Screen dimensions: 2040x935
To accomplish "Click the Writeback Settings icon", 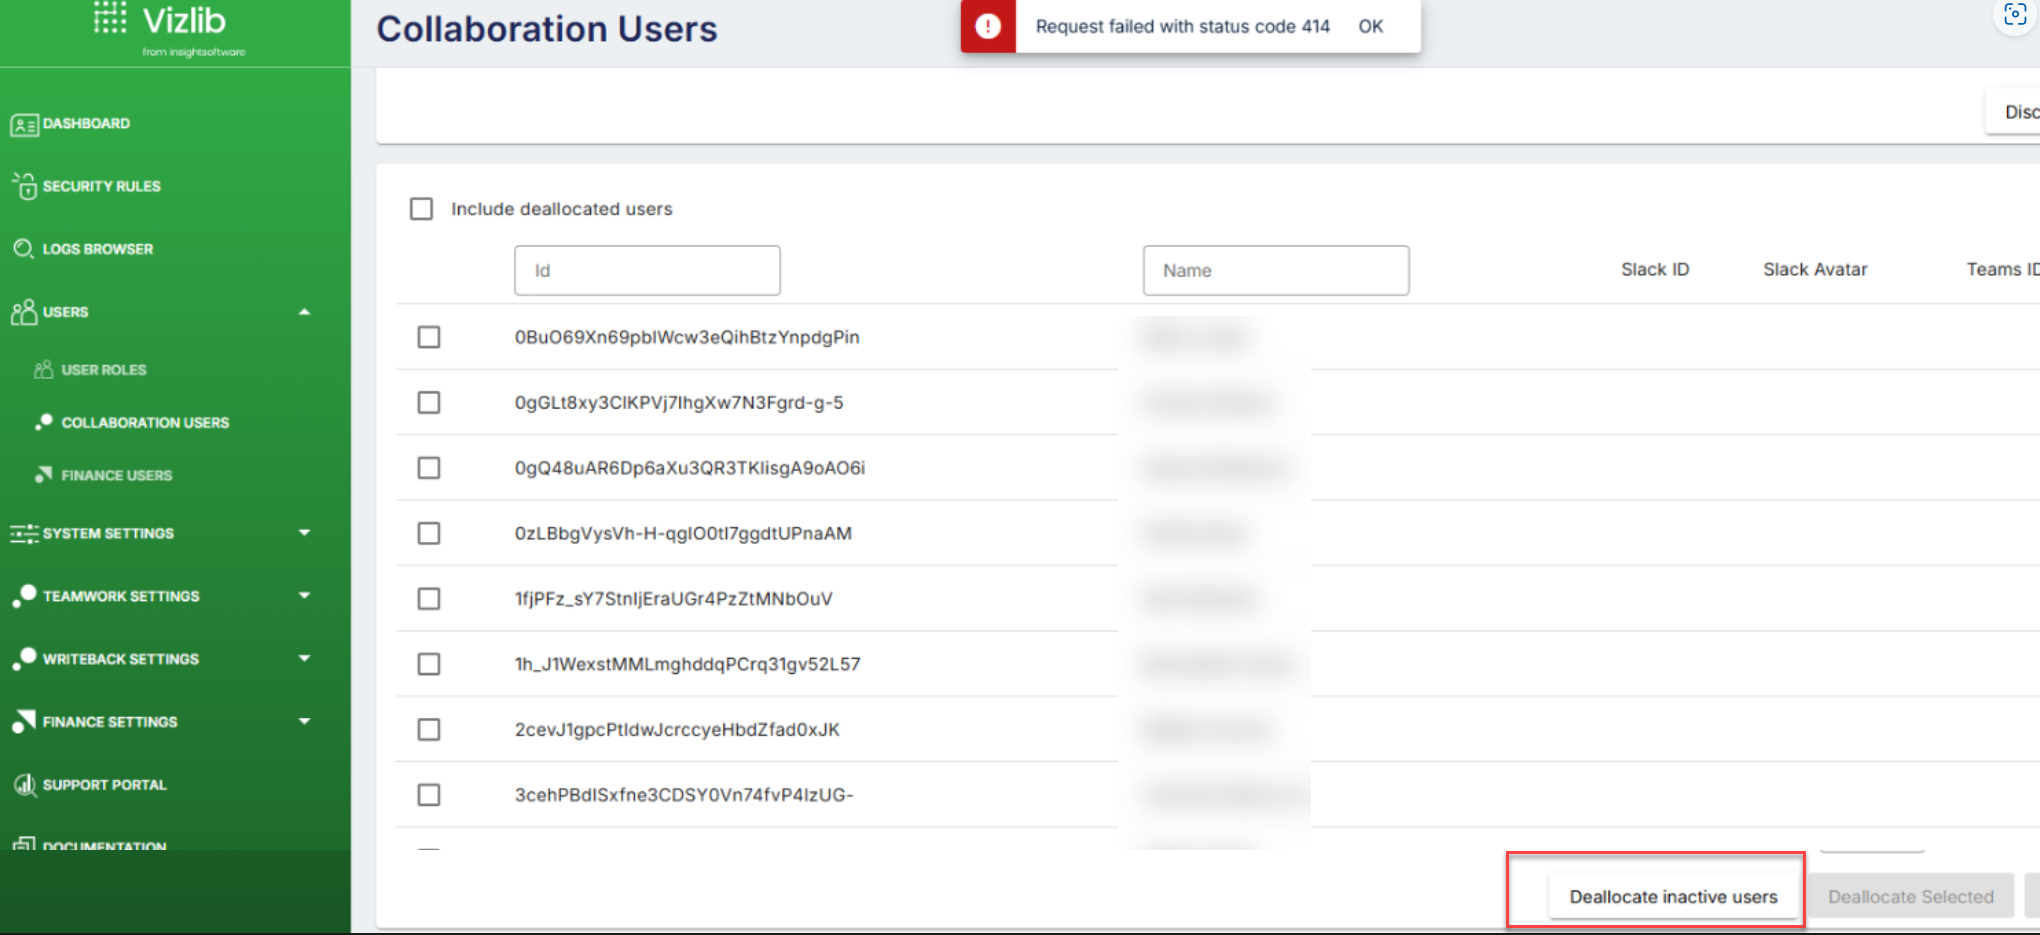I will (x=24, y=659).
